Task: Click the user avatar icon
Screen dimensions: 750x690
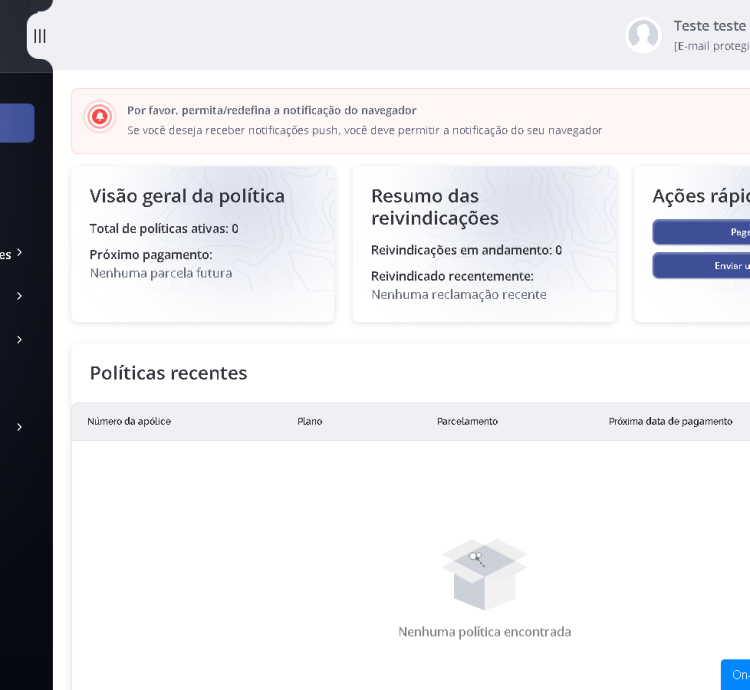Action: click(x=643, y=36)
